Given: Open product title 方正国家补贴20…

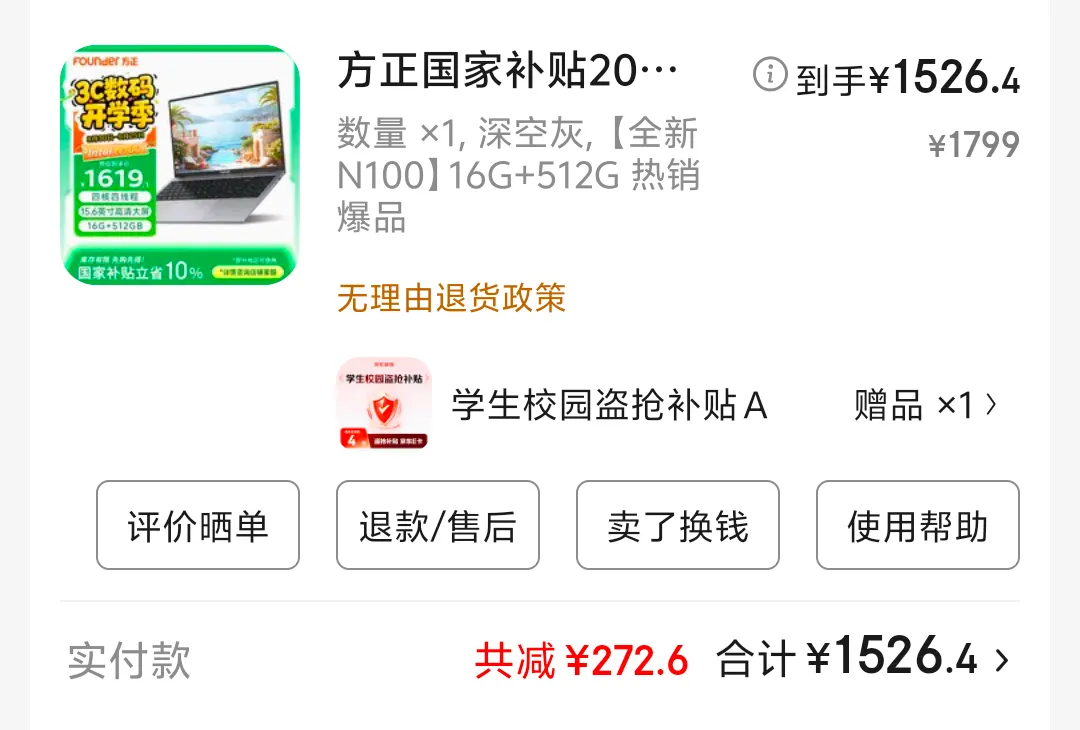Looking at the screenshot, I should click(508, 71).
